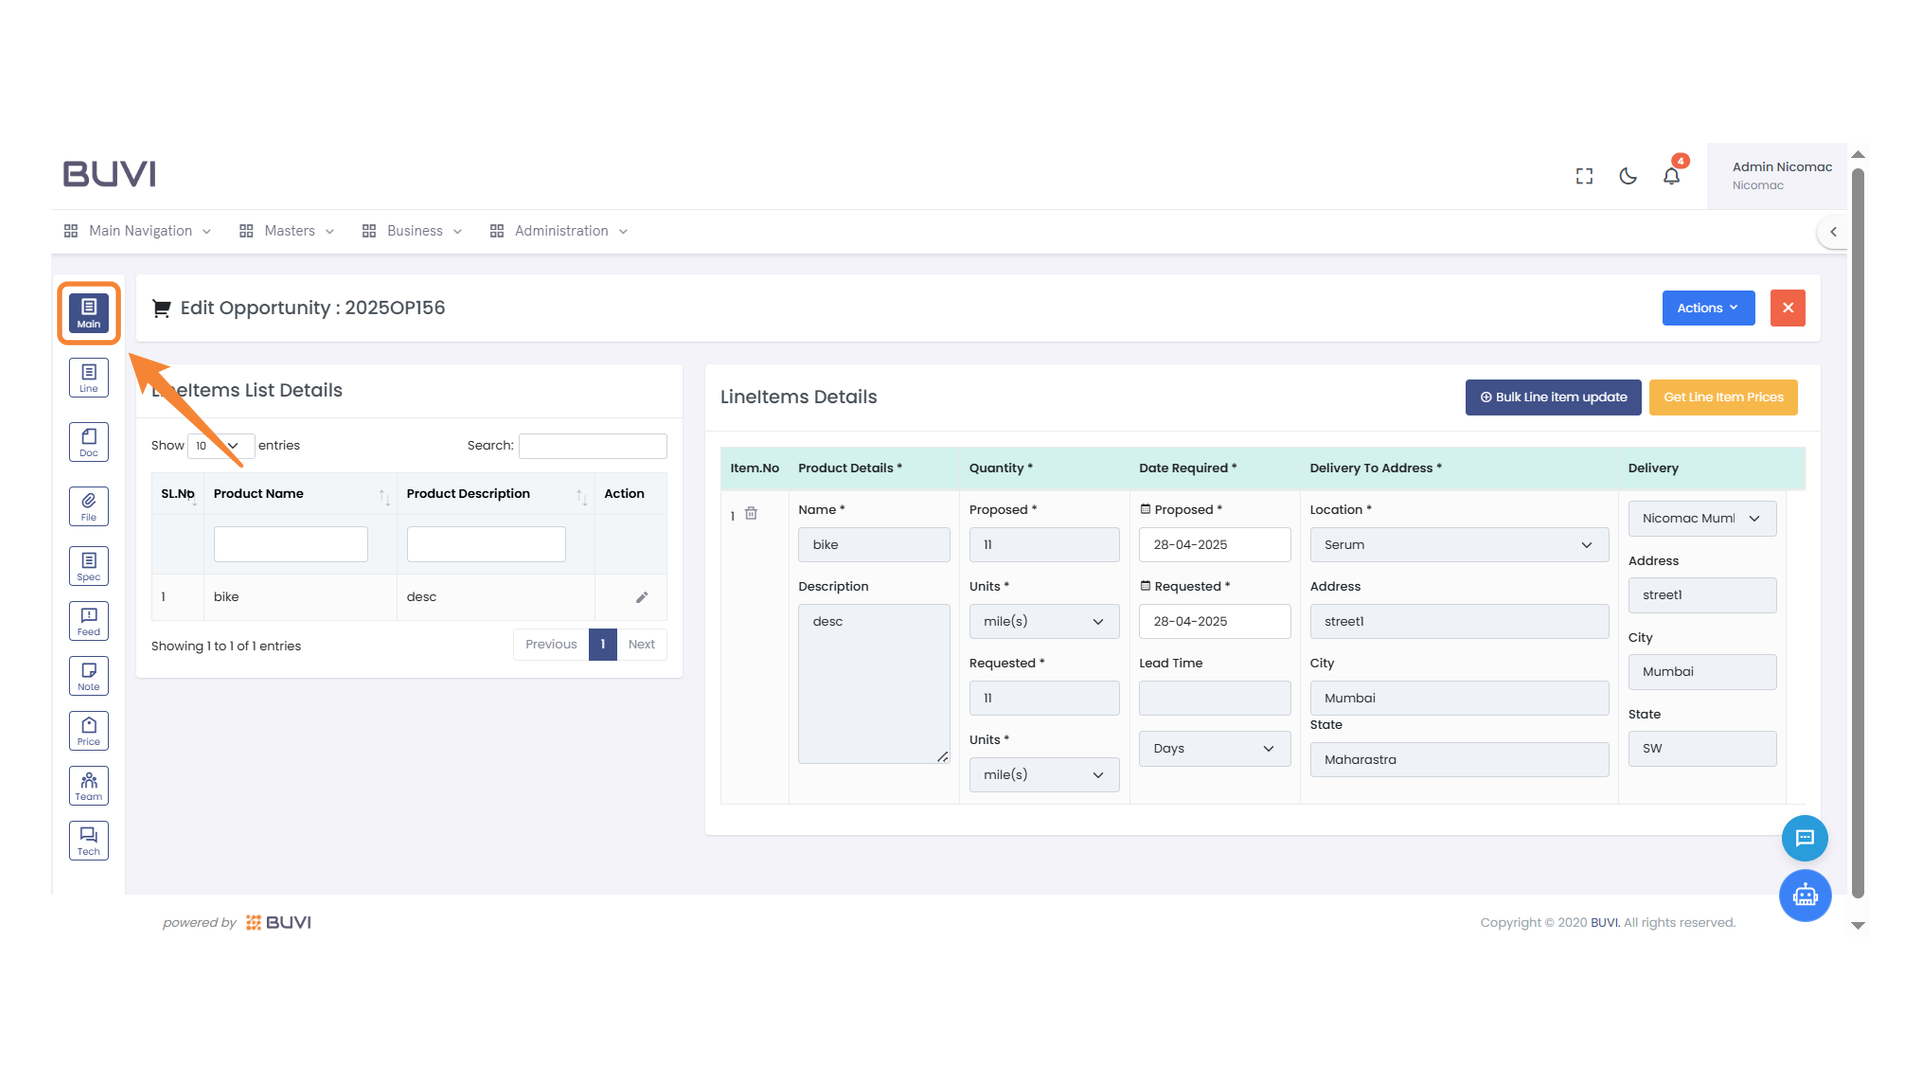Click the Search input field
This screenshot has width=1920, height=1080.
point(592,446)
